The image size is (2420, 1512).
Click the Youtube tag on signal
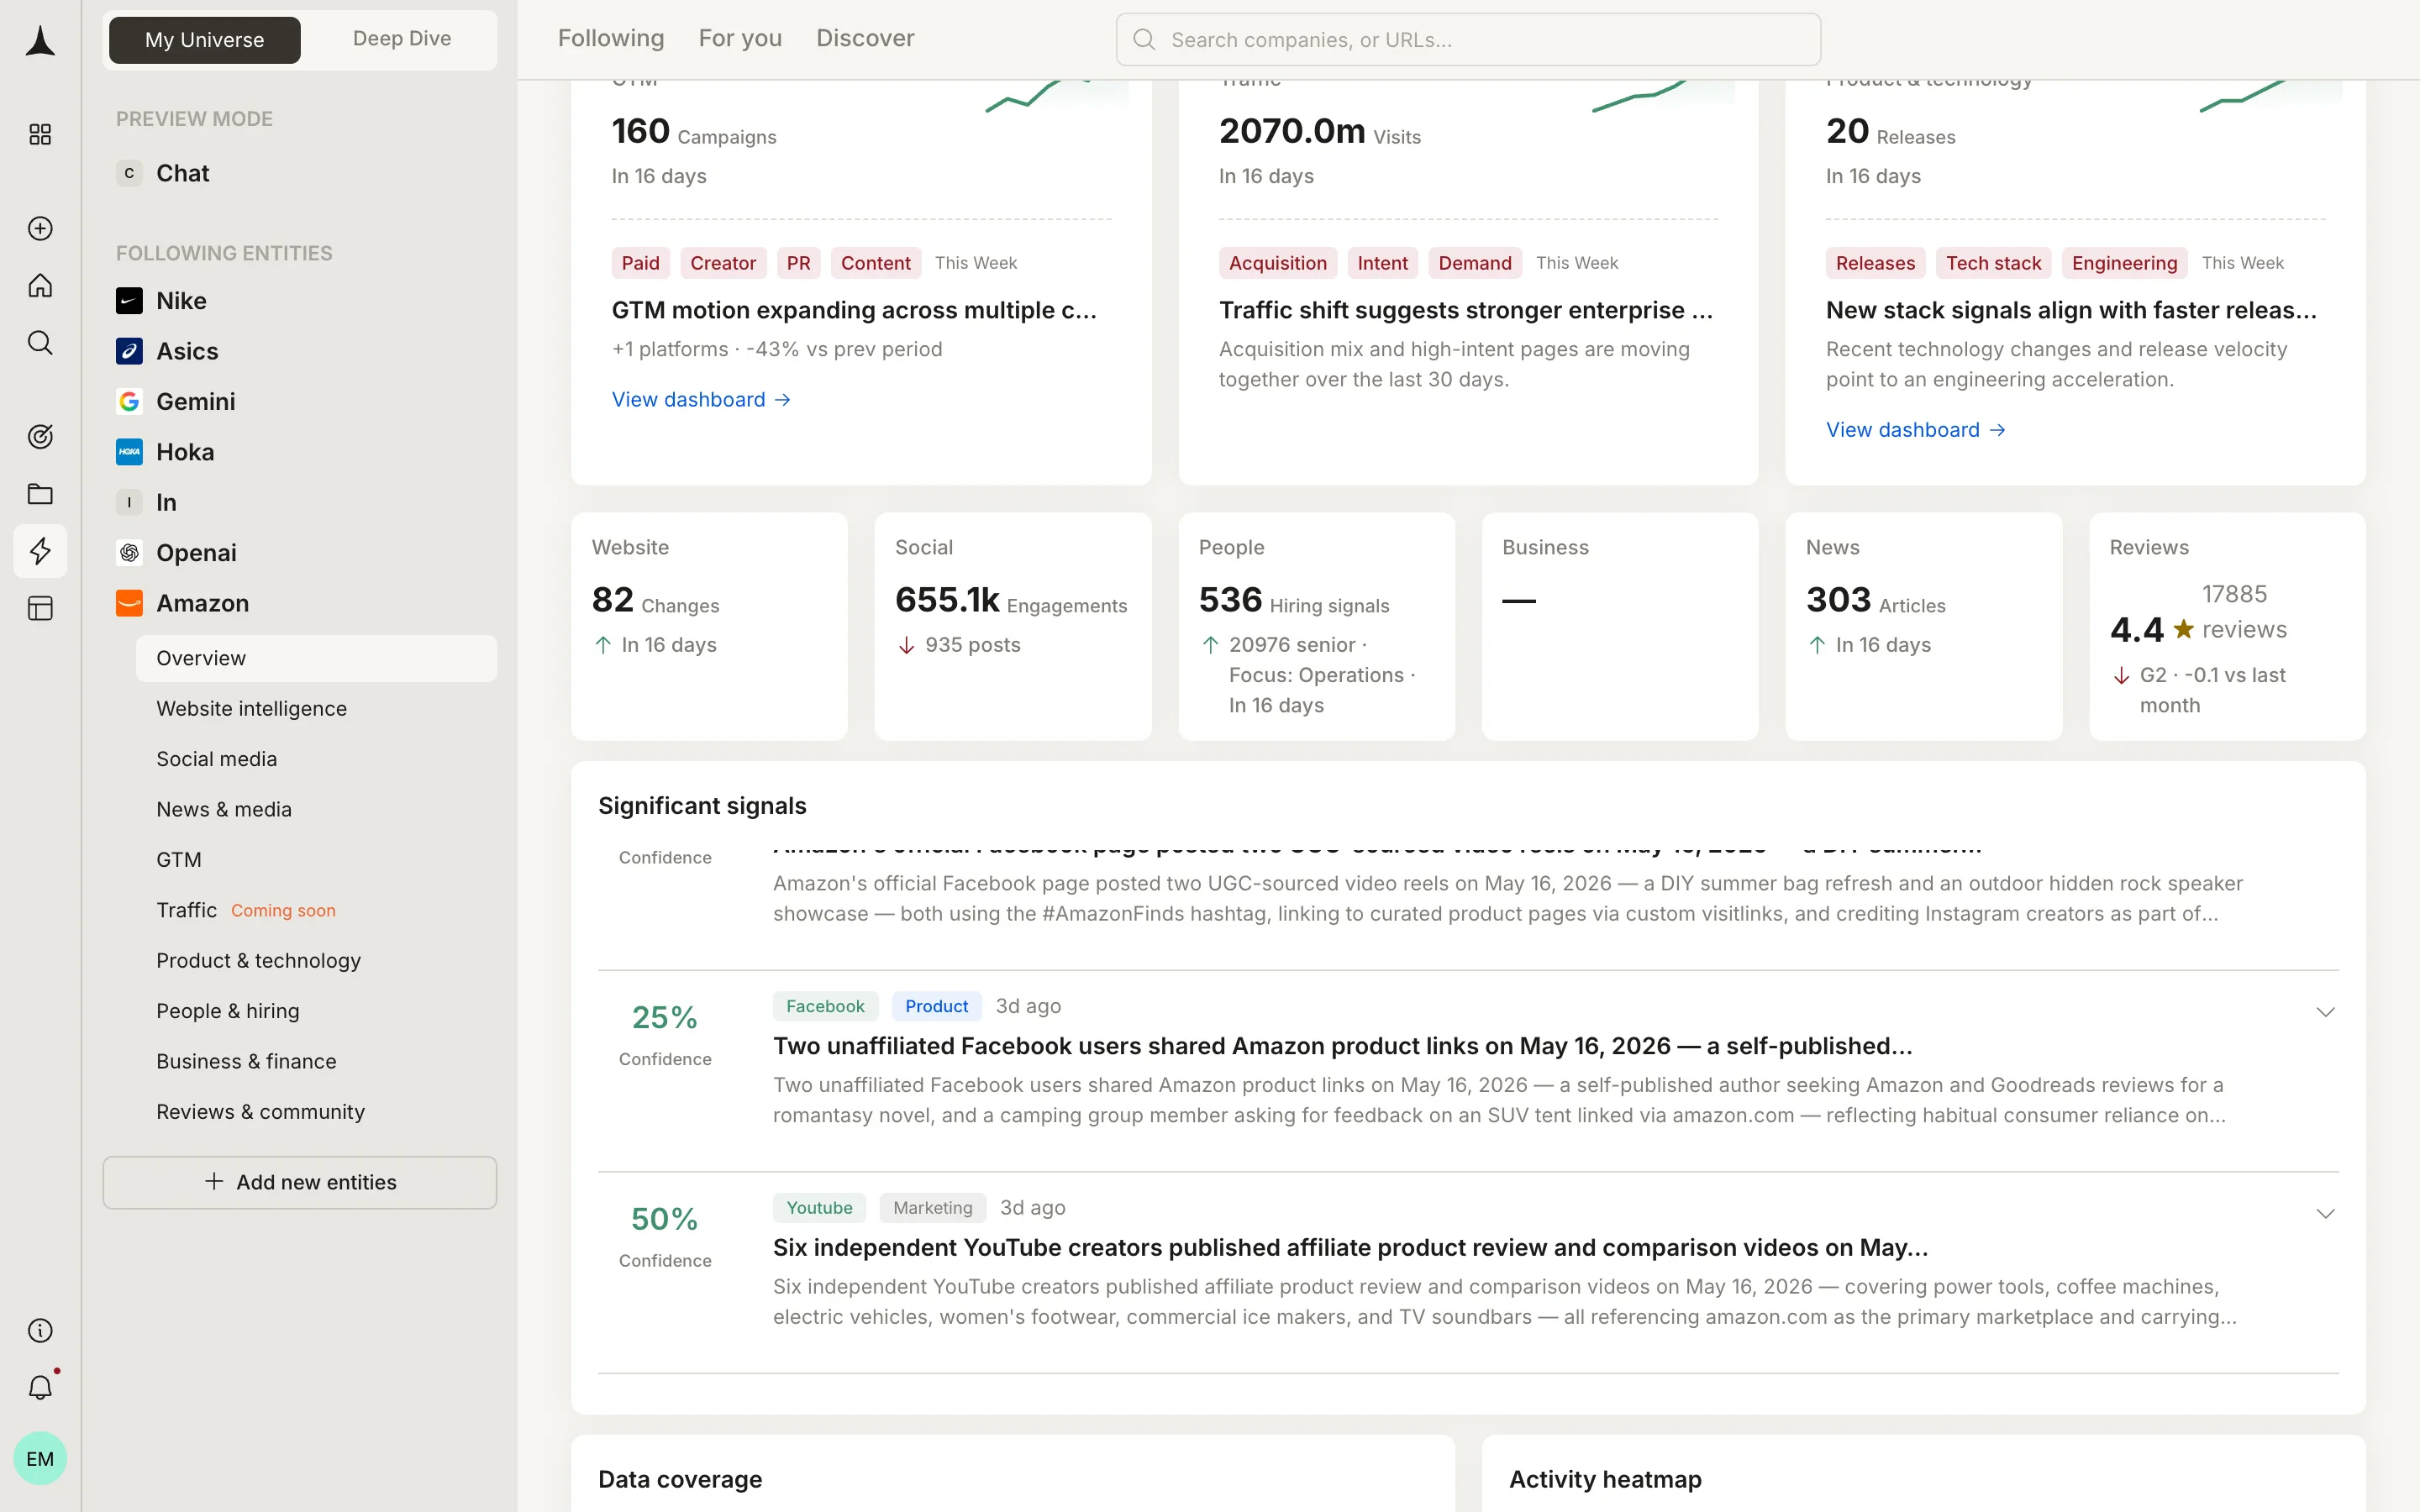819,1207
